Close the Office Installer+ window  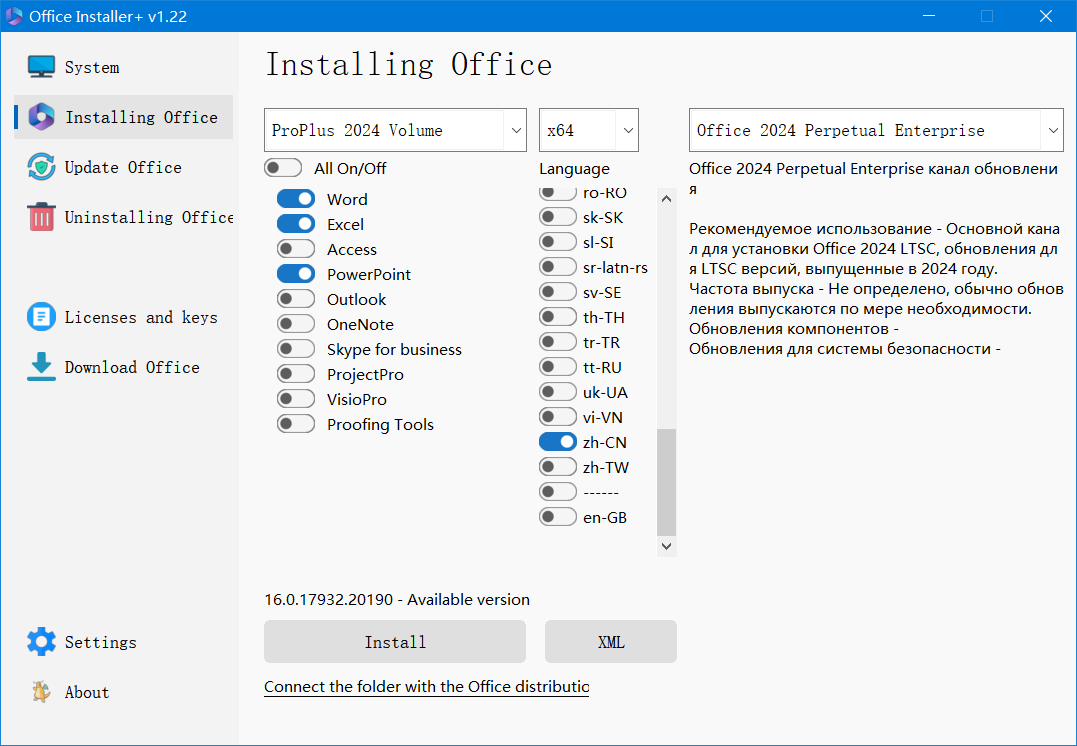pos(1045,16)
